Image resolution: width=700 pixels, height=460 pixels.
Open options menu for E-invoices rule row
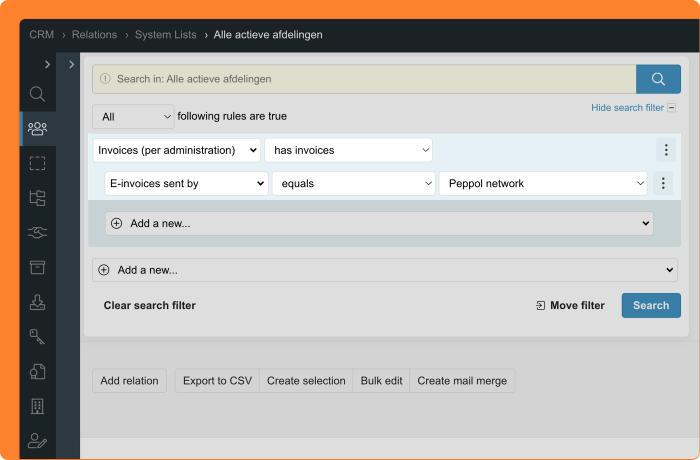[x=663, y=183]
